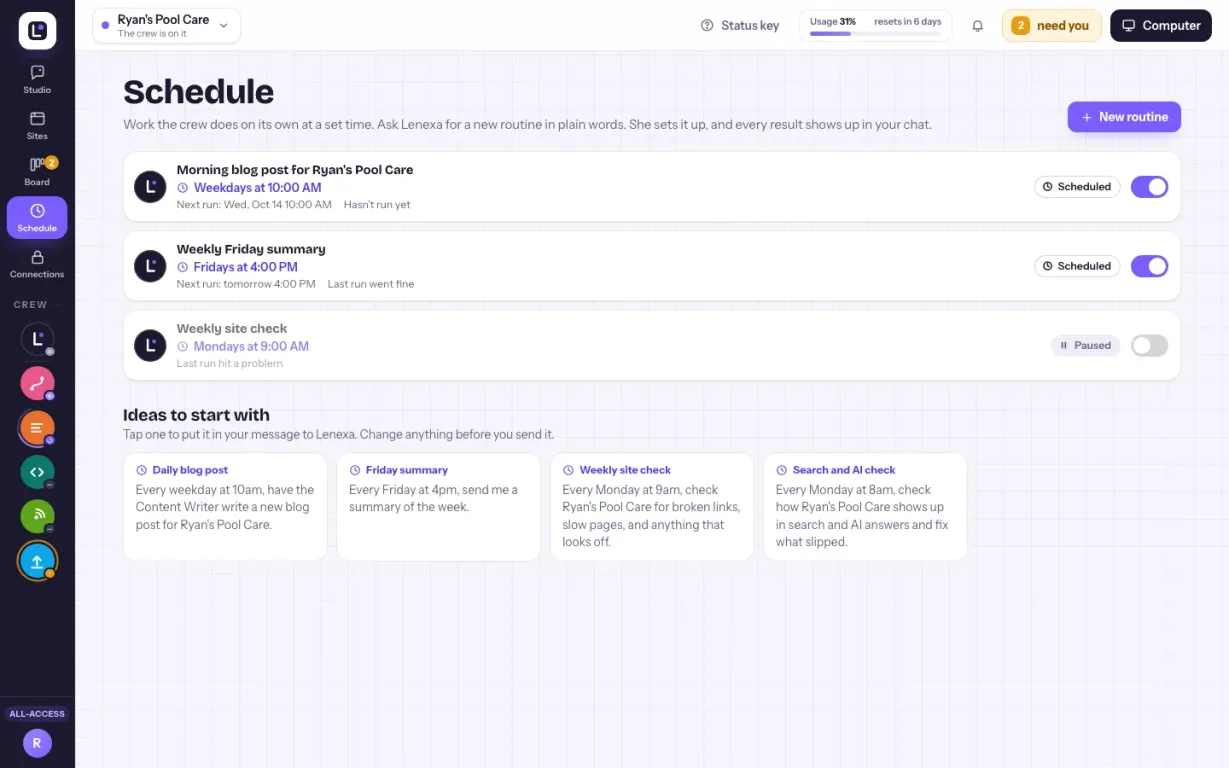The width and height of the screenshot is (1229, 768).
Task: Pick the Search and AI check idea card
Action: 865,507
